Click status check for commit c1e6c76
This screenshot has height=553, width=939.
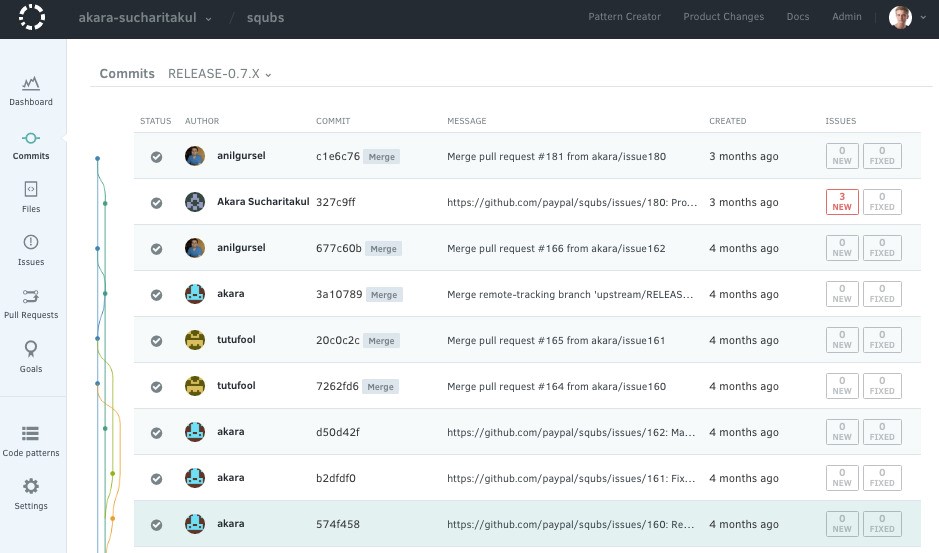[x=156, y=157]
